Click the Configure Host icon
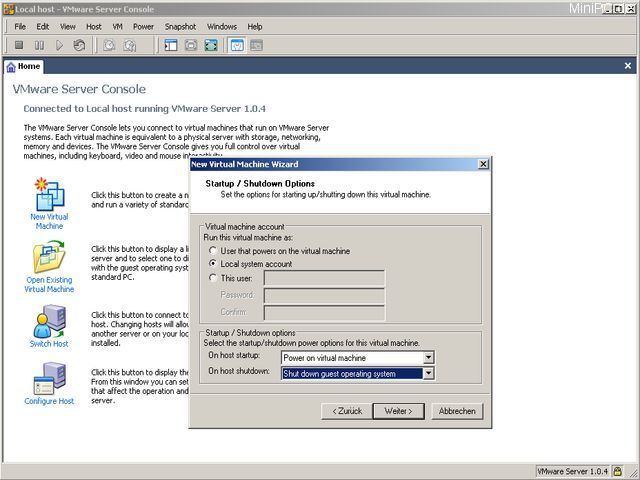Image resolution: width=640 pixels, height=480 pixels. (49, 385)
